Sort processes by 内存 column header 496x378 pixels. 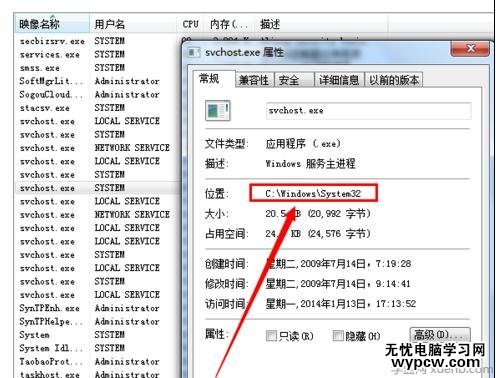[x=229, y=24]
